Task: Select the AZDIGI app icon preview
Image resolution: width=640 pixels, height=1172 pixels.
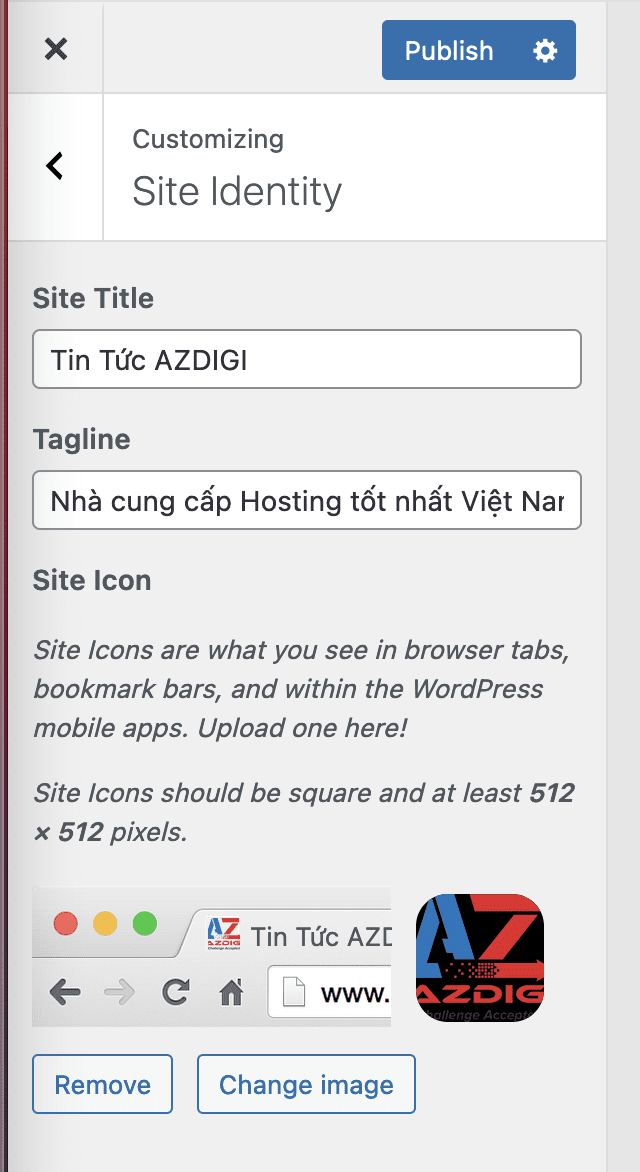Action: [x=479, y=957]
